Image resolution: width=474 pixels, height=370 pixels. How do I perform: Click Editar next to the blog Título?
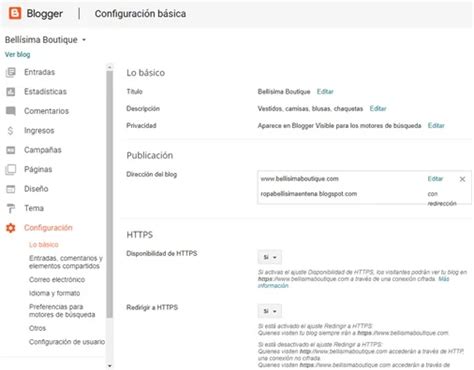point(325,91)
